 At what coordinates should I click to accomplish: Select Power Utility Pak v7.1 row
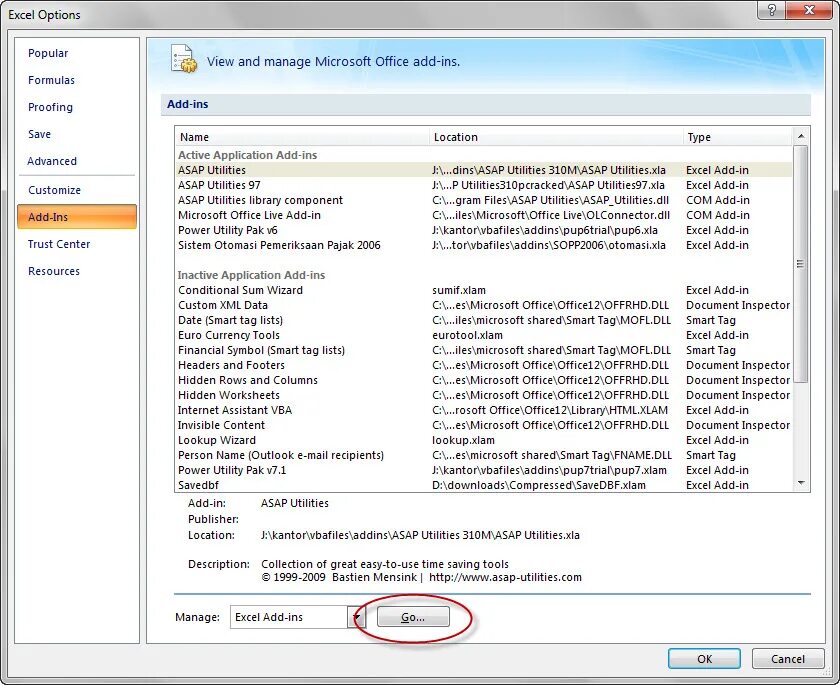[484, 470]
